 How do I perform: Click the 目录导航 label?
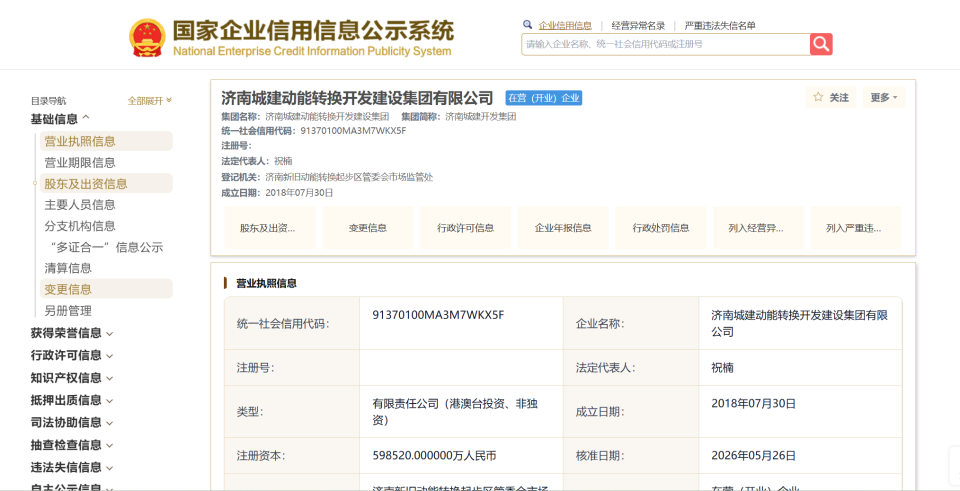point(48,101)
